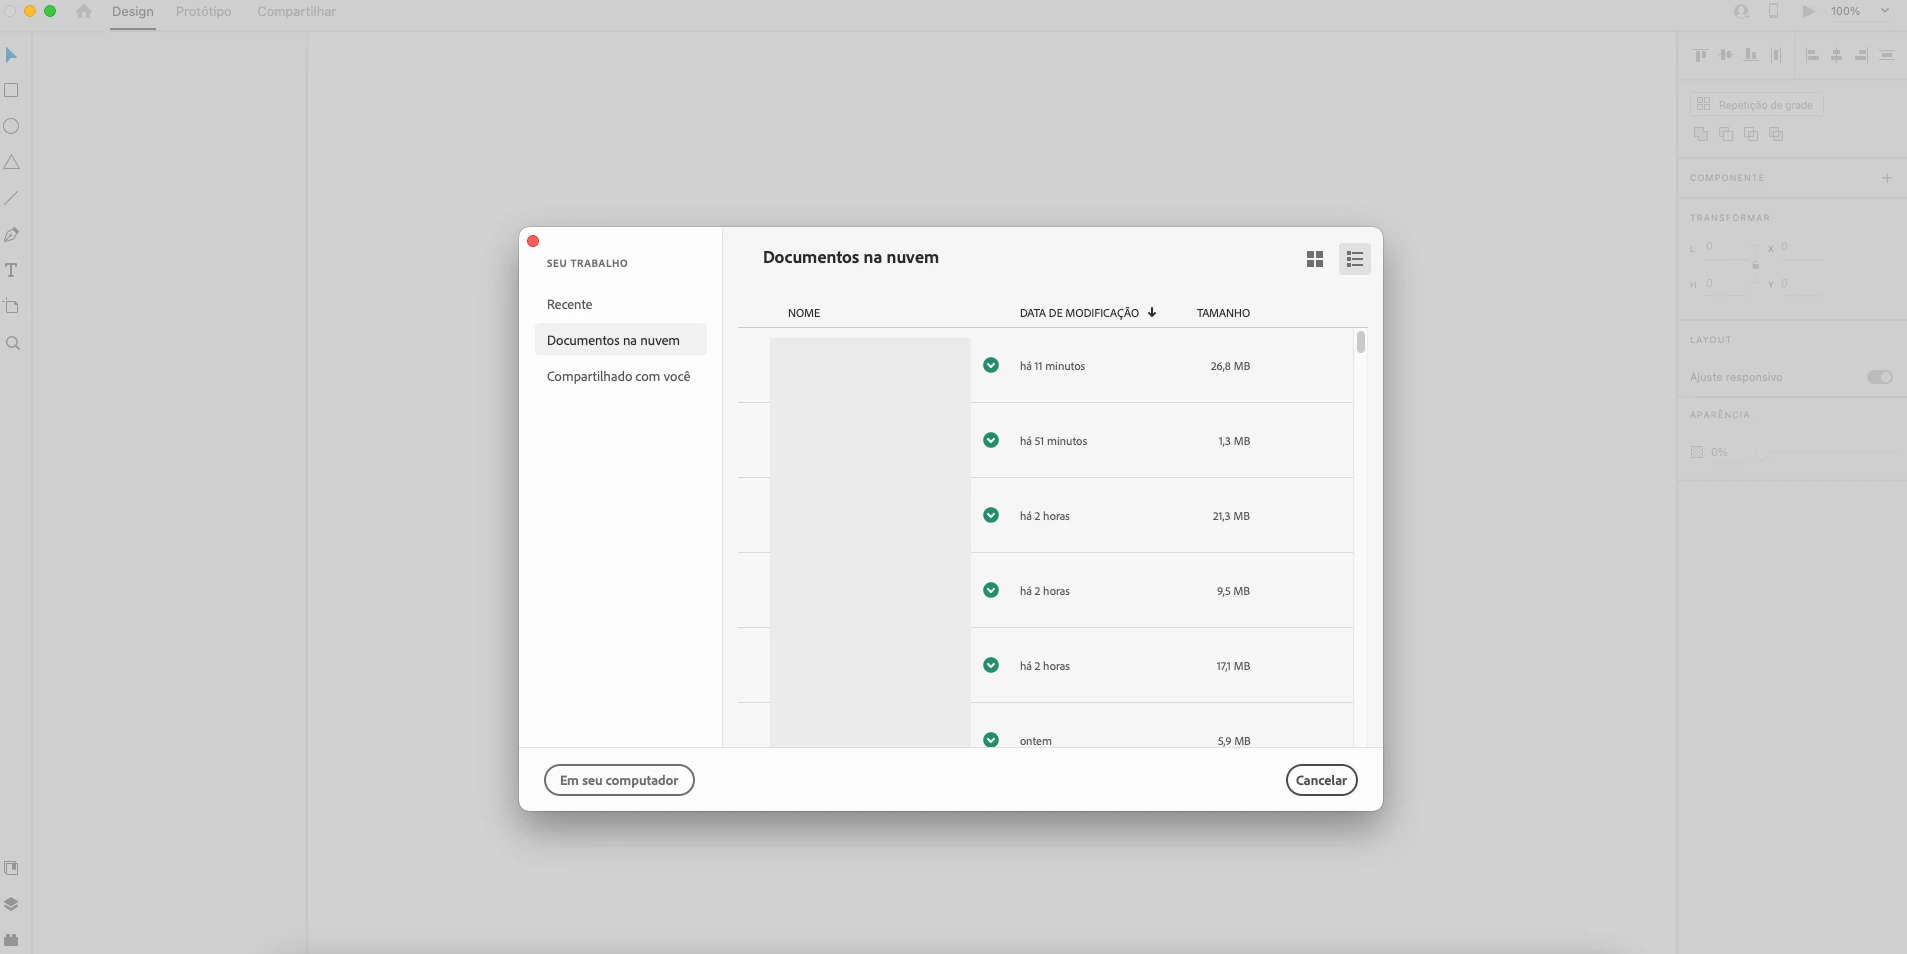
Task: Select the Select arrow tool
Action: pos(12,55)
